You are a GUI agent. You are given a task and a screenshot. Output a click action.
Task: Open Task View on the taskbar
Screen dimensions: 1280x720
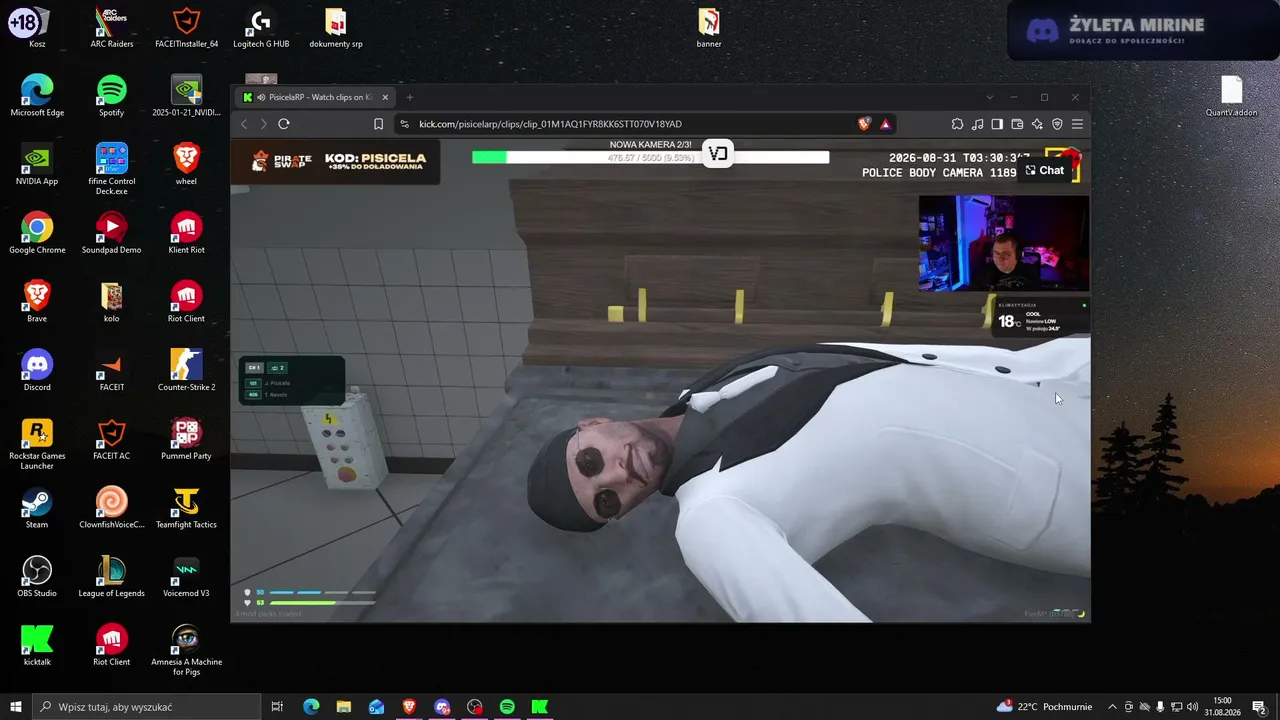(277, 707)
